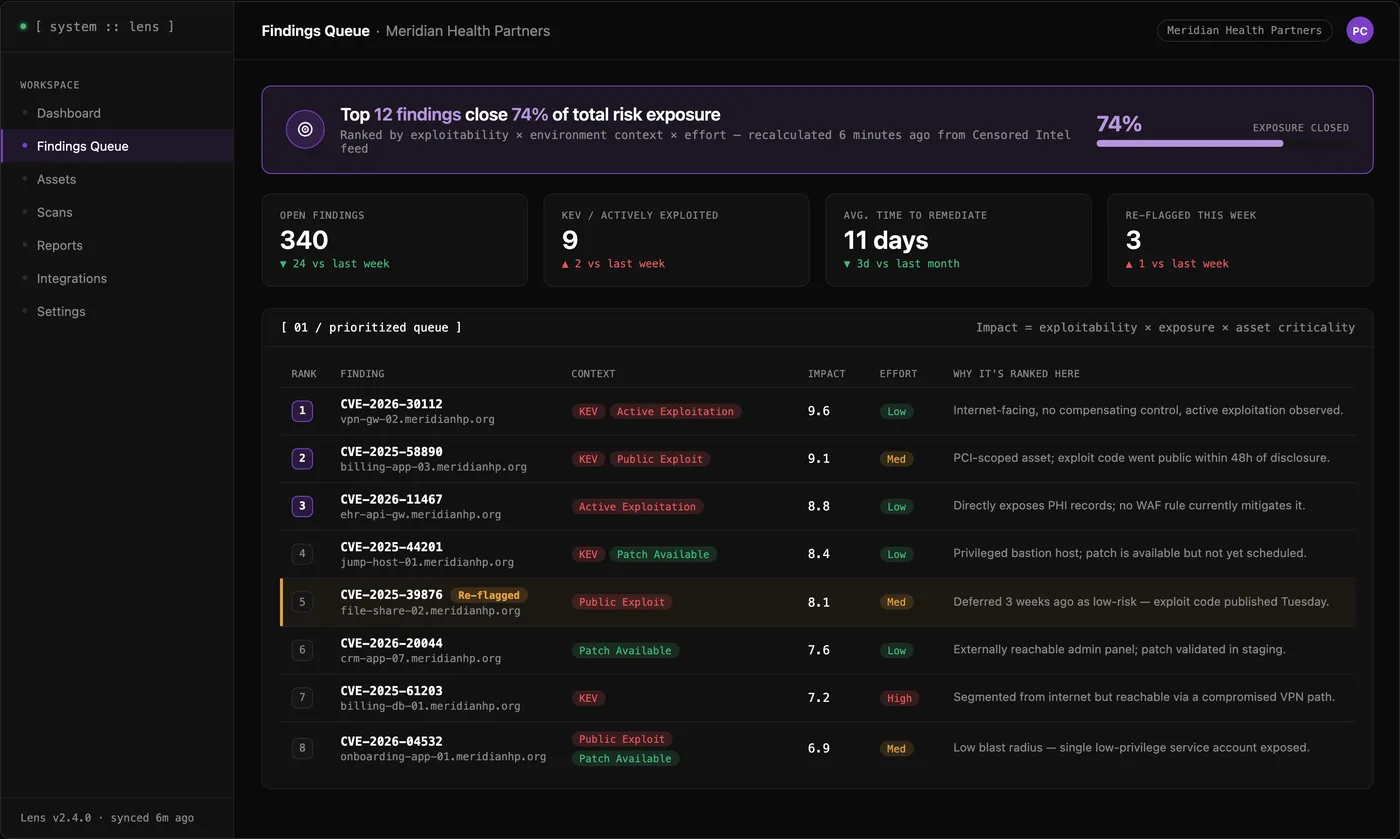Click hostname vpn-gw-02.meridianhp.org

point(417,420)
